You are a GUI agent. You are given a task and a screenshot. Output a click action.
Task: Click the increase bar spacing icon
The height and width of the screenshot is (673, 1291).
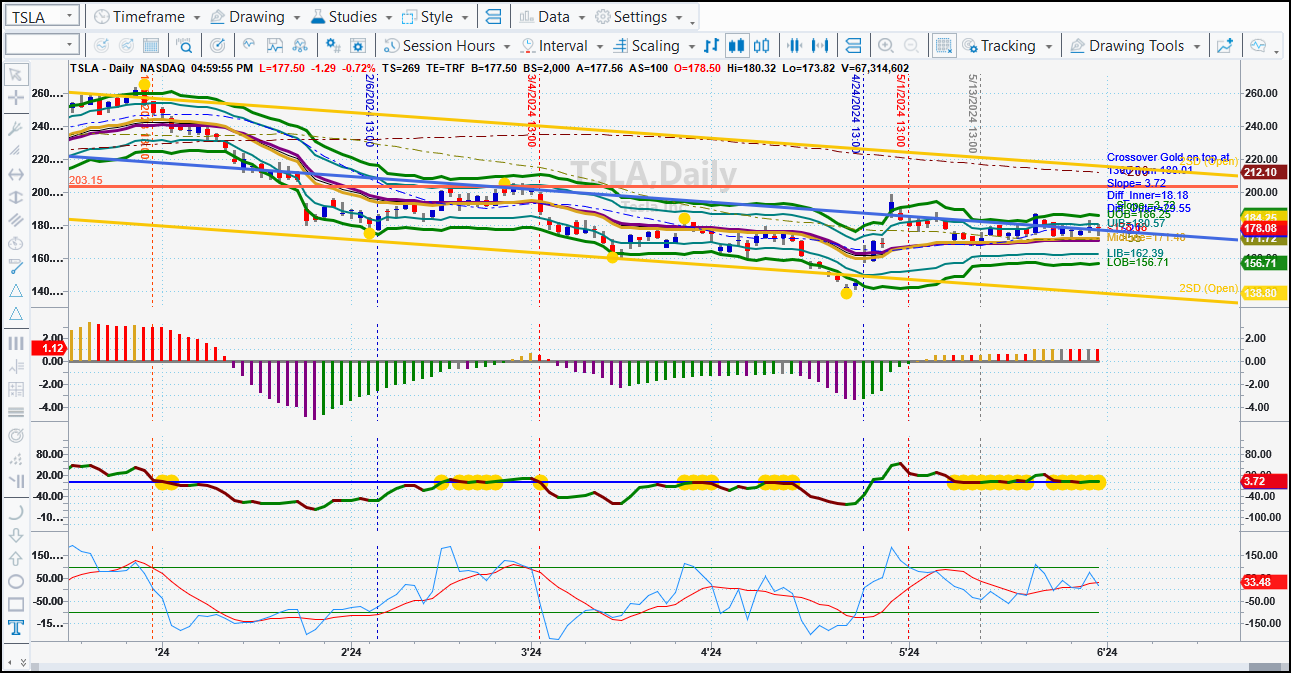pyautogui.click(x=821, y=45)
